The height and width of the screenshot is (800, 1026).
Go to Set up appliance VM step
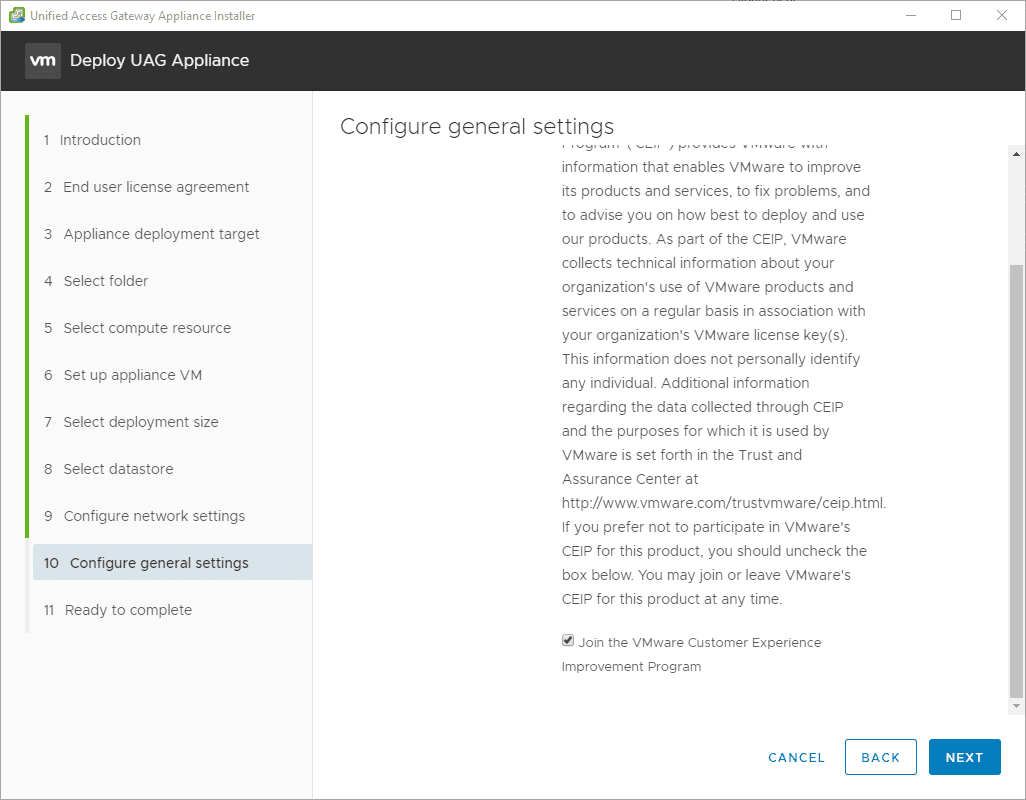(133, 375)
